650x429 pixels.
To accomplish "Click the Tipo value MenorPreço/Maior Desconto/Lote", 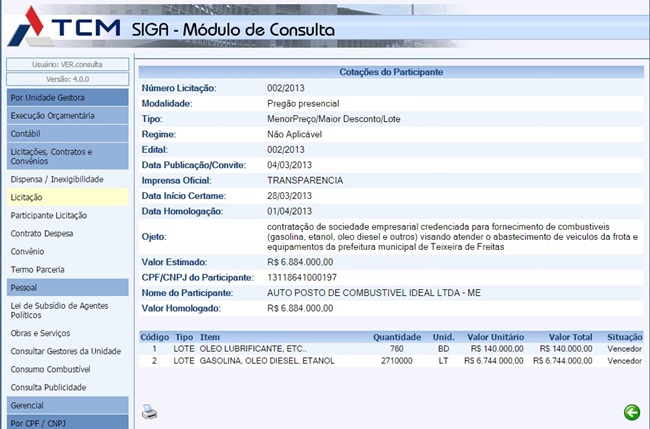I will tap(334, 119).
